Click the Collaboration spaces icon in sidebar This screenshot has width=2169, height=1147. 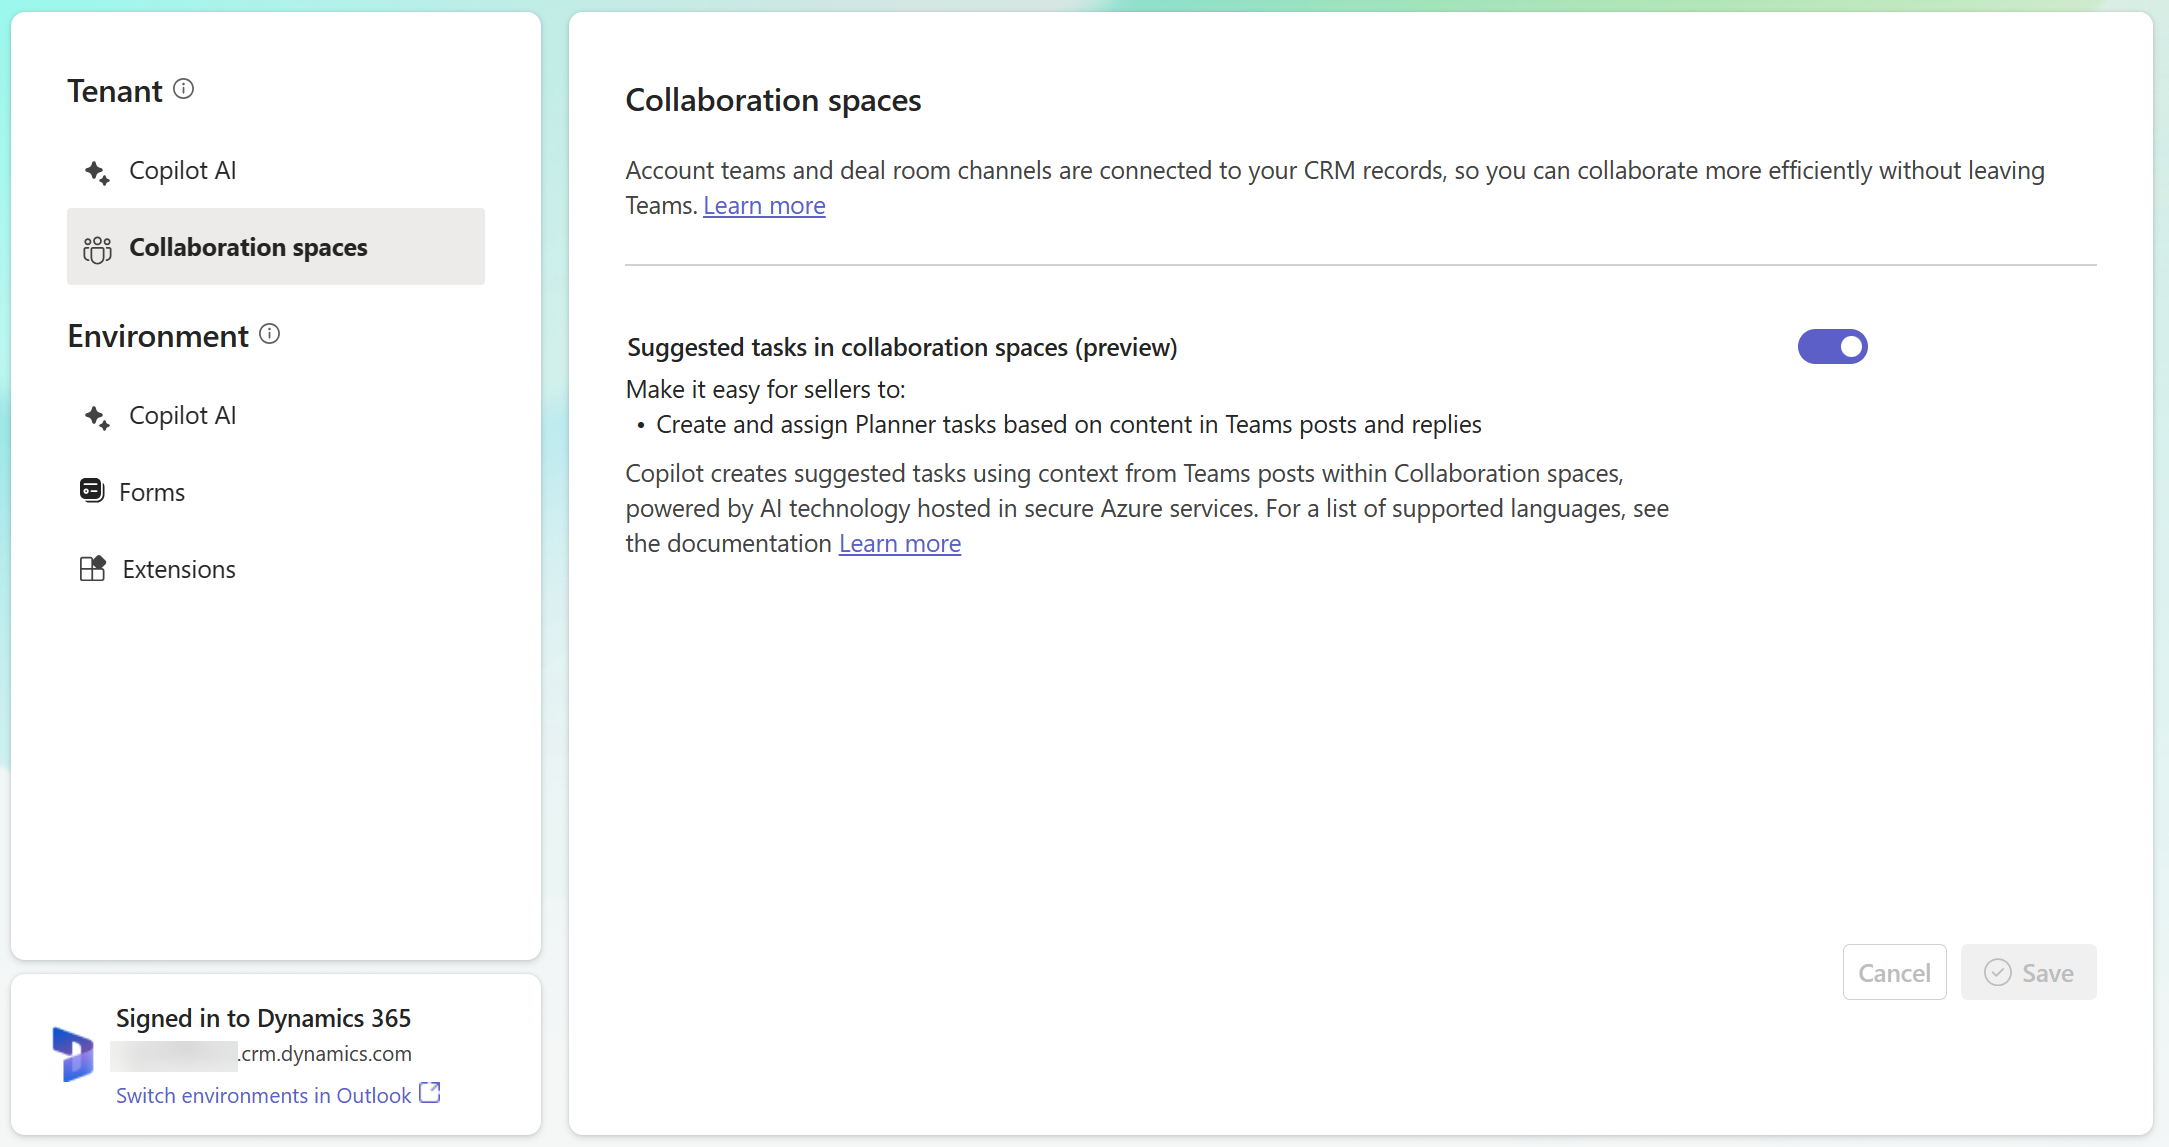[x=96, y=247]
